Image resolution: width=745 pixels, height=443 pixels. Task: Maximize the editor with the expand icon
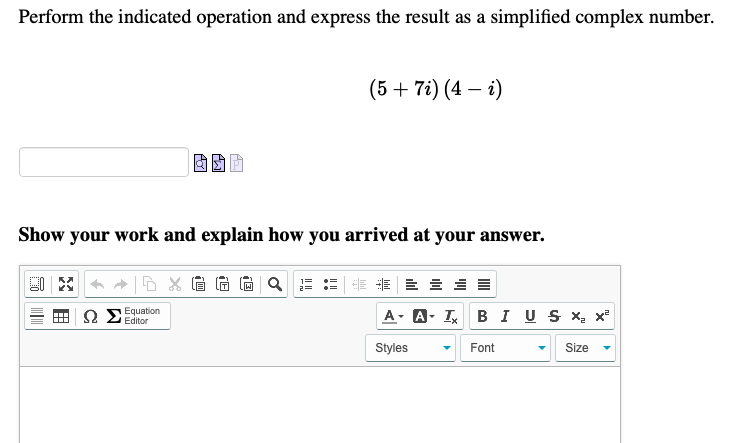pyautogui.click(x=66, y=284)
